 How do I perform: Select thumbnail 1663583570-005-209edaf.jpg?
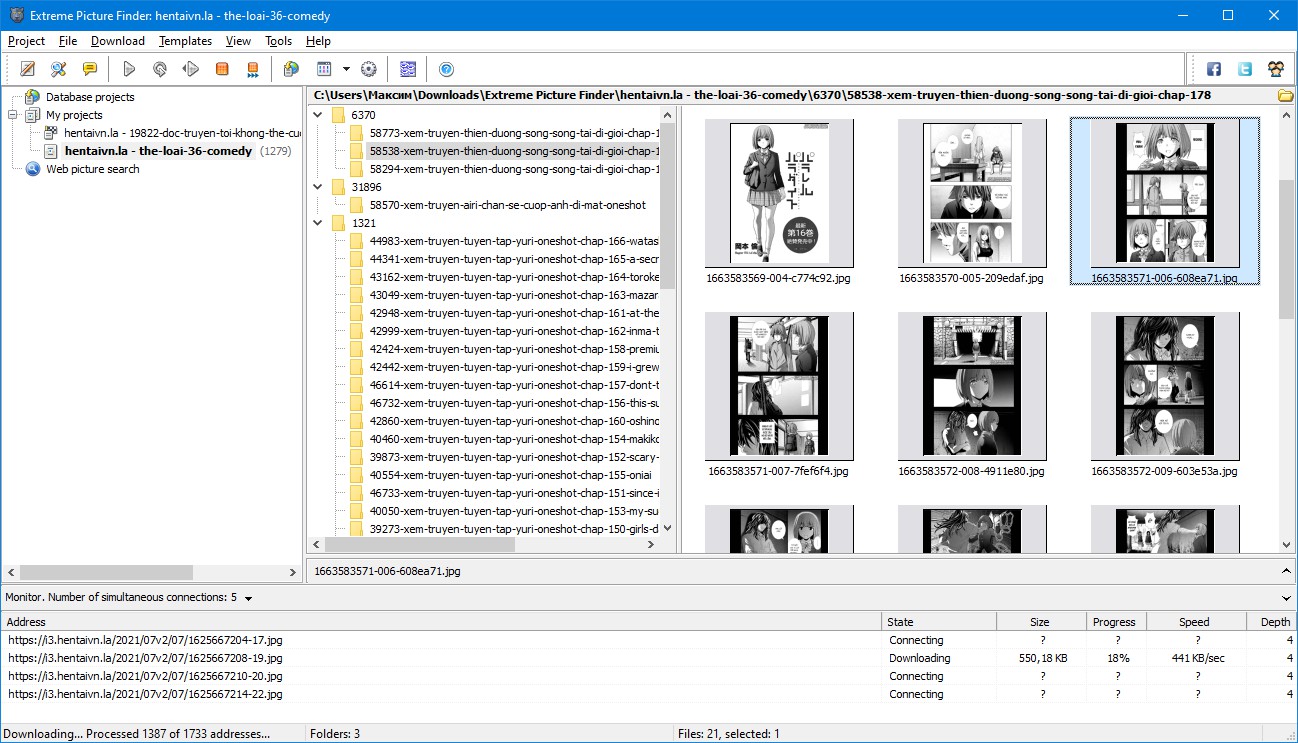click(x=971, y=203)
